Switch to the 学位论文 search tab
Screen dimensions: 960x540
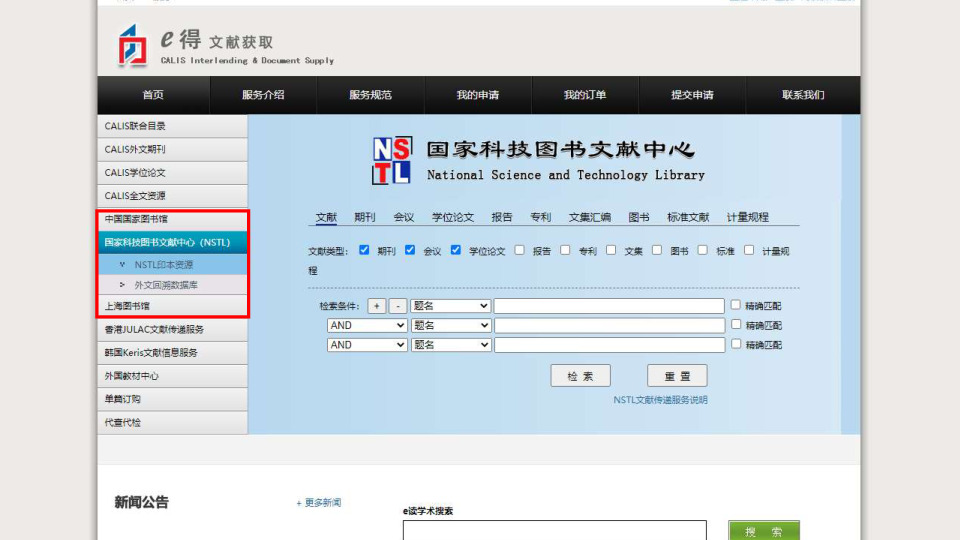pos(453,217)
